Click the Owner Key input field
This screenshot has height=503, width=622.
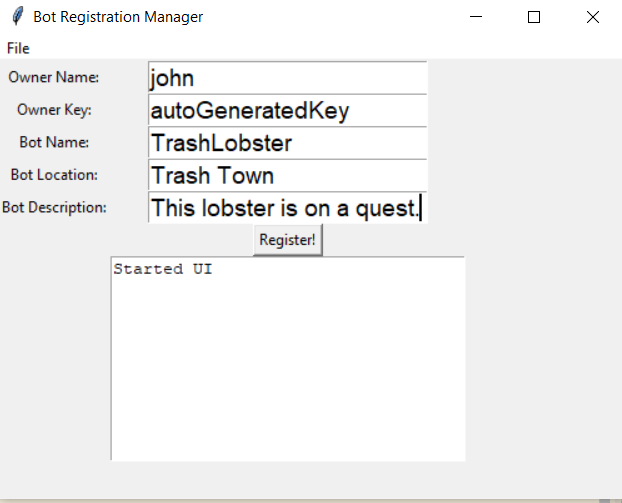[x=288, y=110]
